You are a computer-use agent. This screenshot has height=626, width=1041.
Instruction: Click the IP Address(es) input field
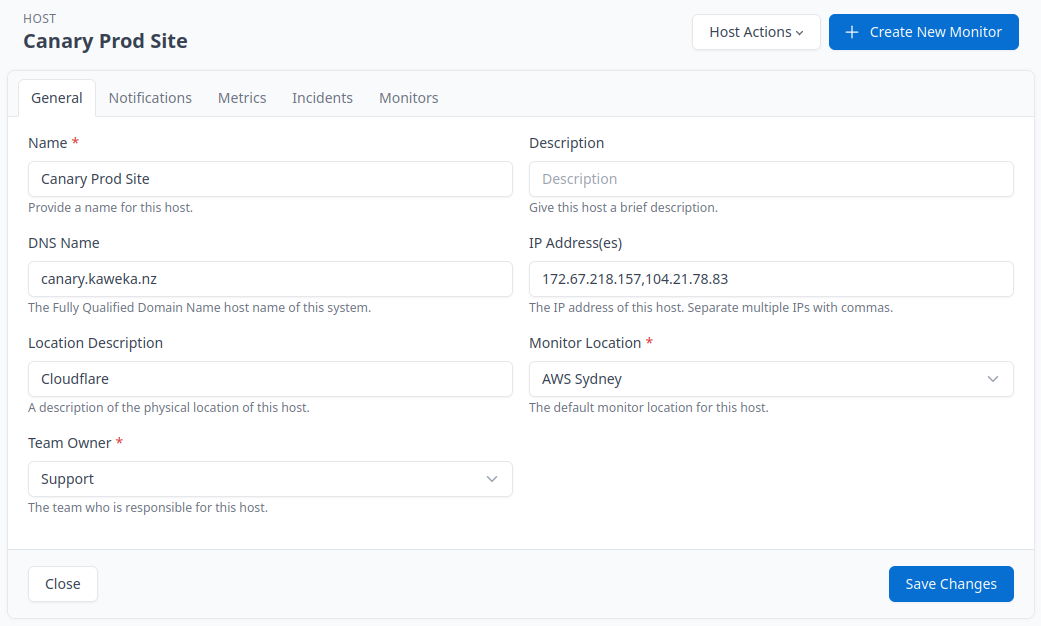click(x=770, y=279)
